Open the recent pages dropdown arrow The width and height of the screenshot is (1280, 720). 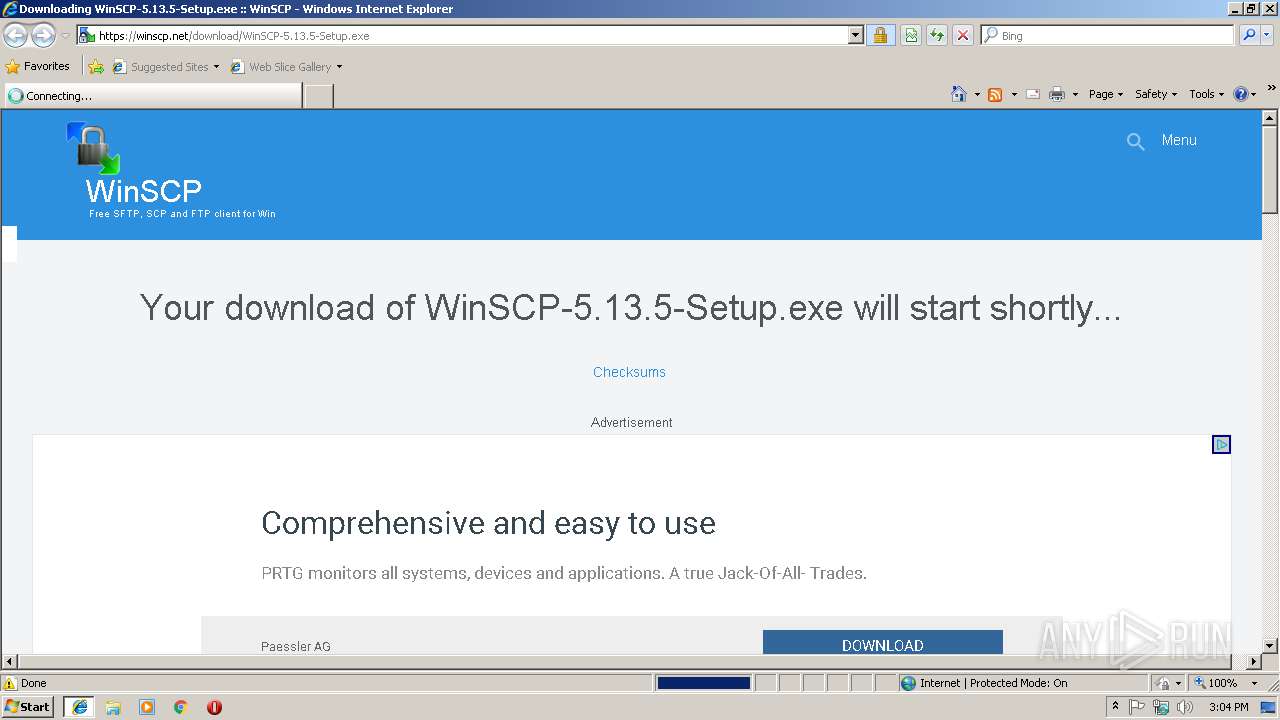point(65,36)
